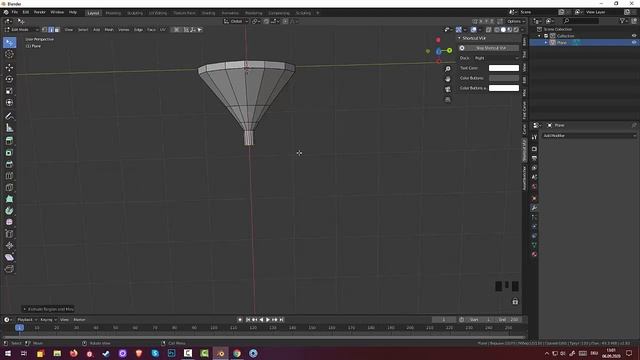Screen dimensions: 640x360
Task: Open the File menu
Action: [x=15, y=12]
